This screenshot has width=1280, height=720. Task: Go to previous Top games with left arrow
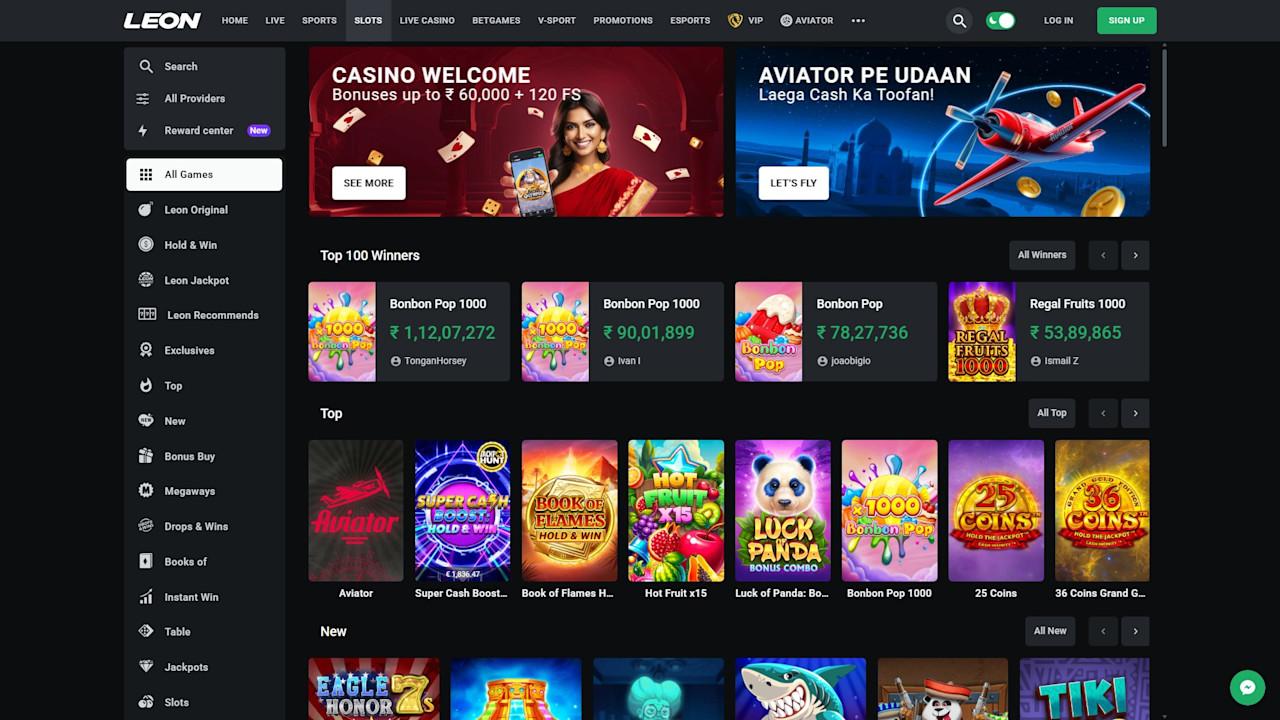click(x=1103, y=413)
